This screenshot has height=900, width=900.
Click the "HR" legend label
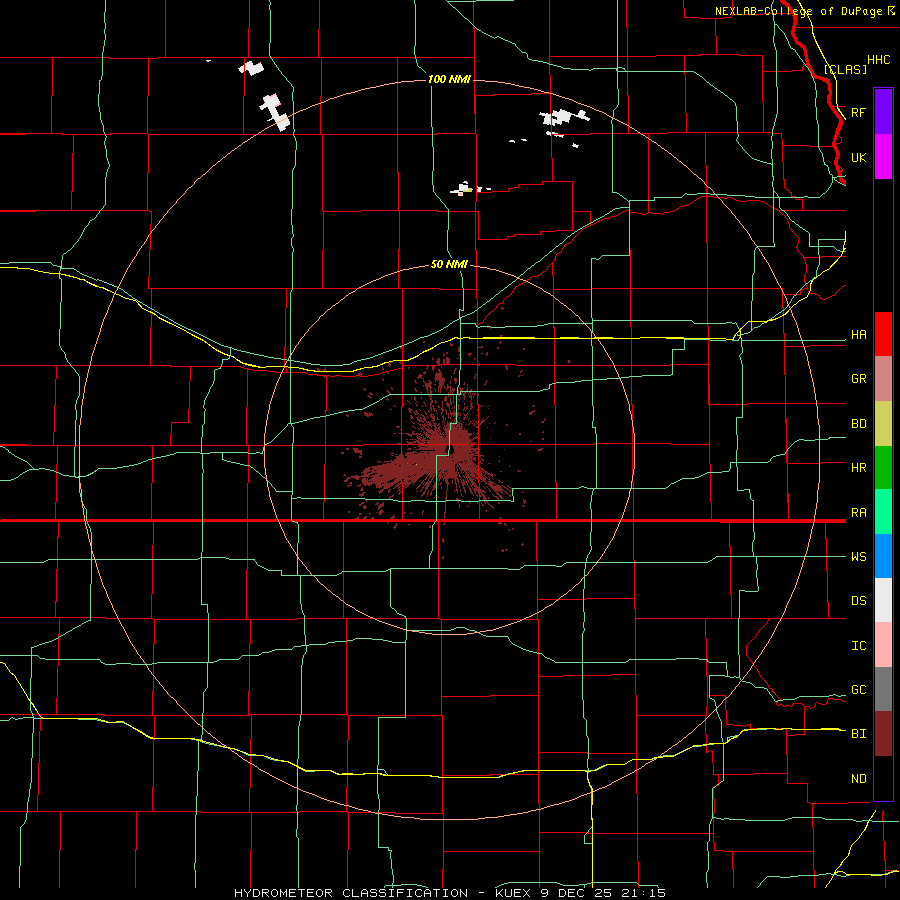tap(858, 468)
